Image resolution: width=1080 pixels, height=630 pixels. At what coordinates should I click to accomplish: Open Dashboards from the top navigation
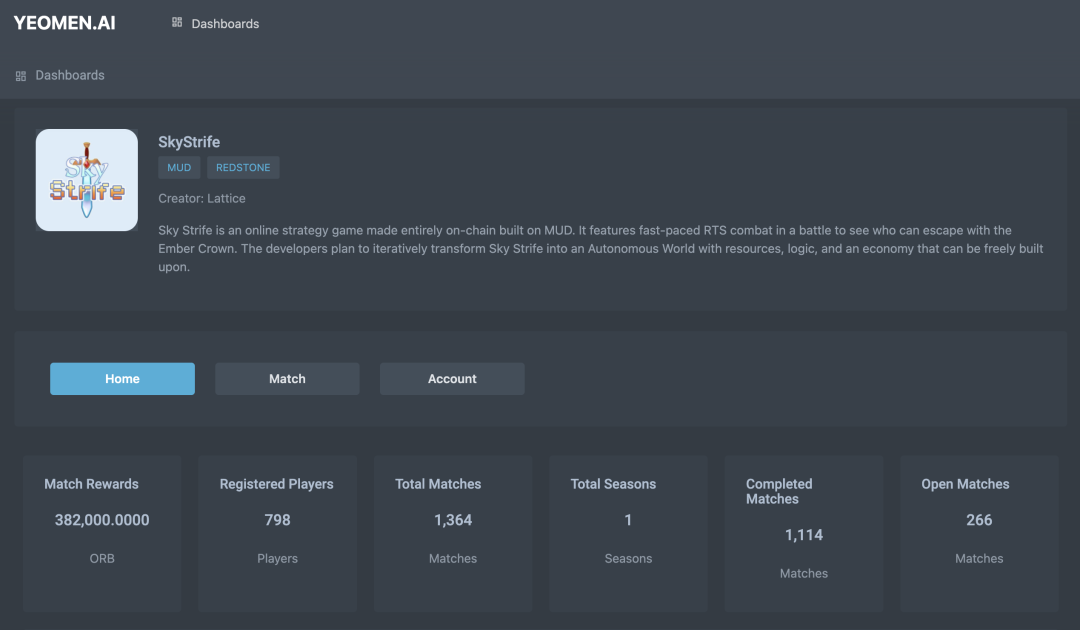[x=225, y=24]
